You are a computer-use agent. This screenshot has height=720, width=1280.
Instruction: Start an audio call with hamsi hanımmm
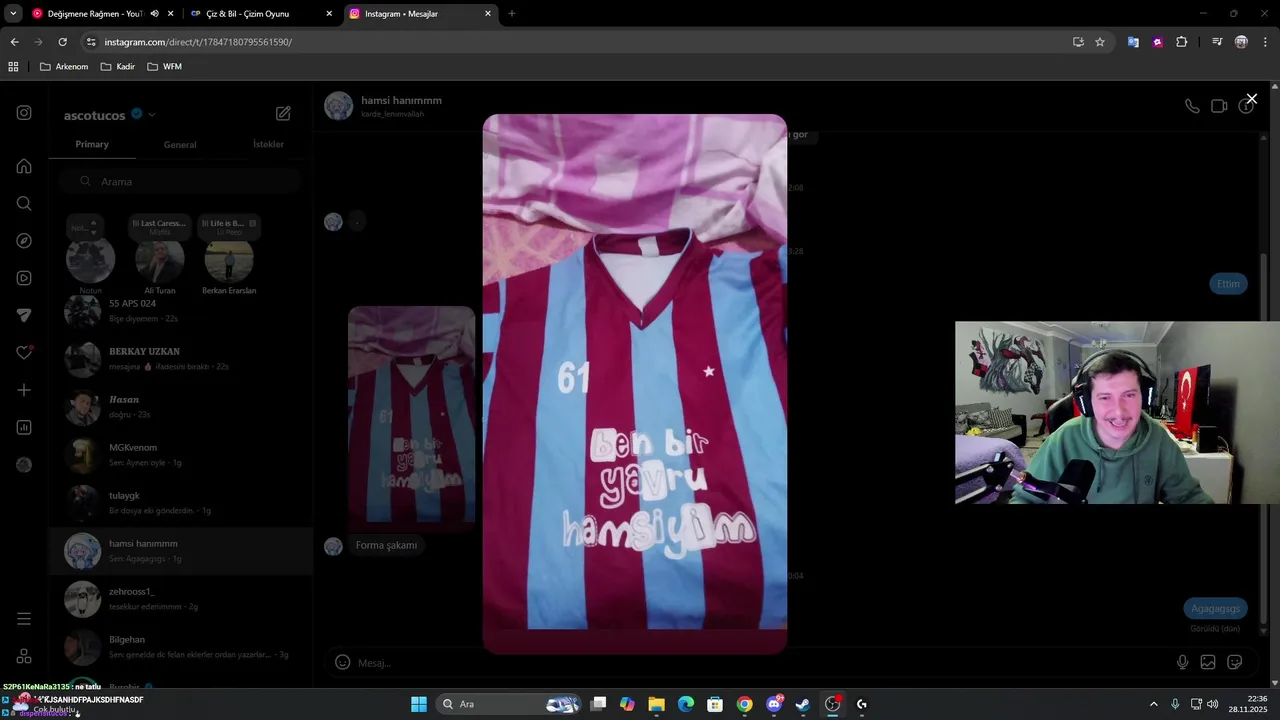click(1192, 106)
